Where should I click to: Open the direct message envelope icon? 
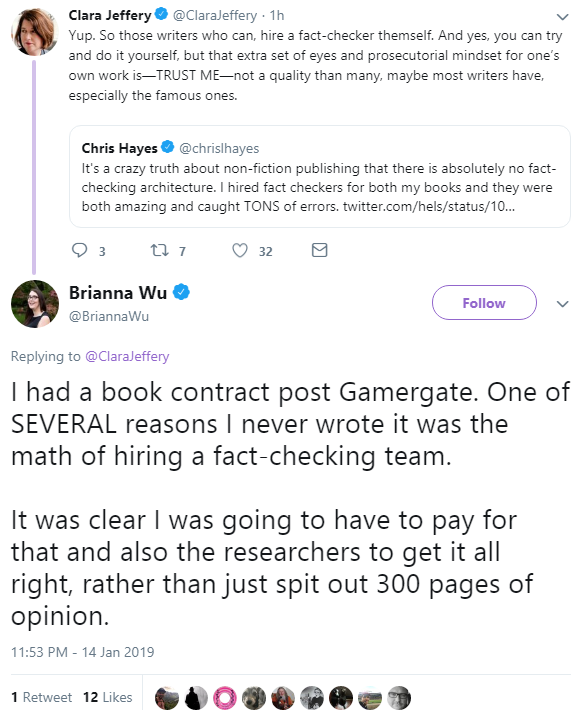320,250
